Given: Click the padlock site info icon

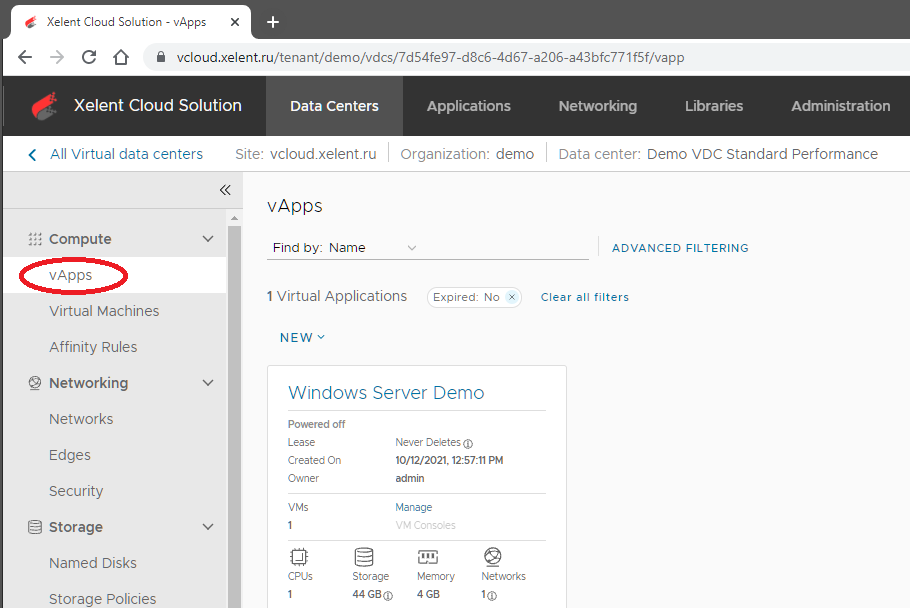Looking at the screenshot, I should 161,57.
